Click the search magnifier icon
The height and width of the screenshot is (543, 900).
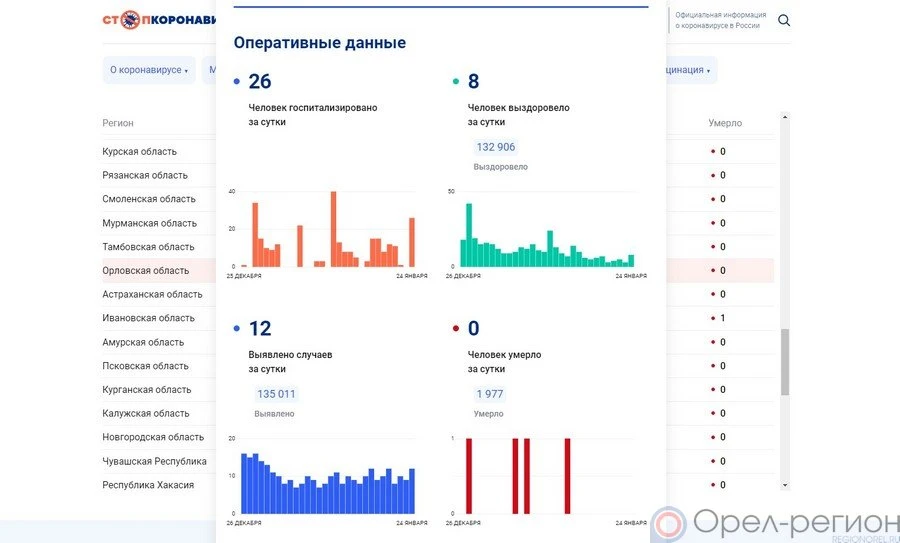pos(784,20)
